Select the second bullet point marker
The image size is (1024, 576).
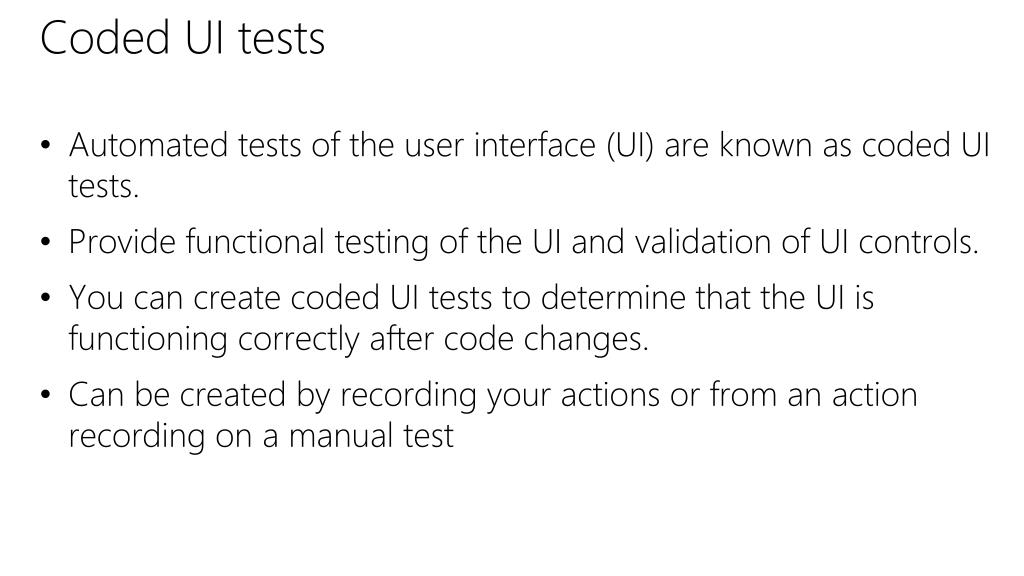45,242
